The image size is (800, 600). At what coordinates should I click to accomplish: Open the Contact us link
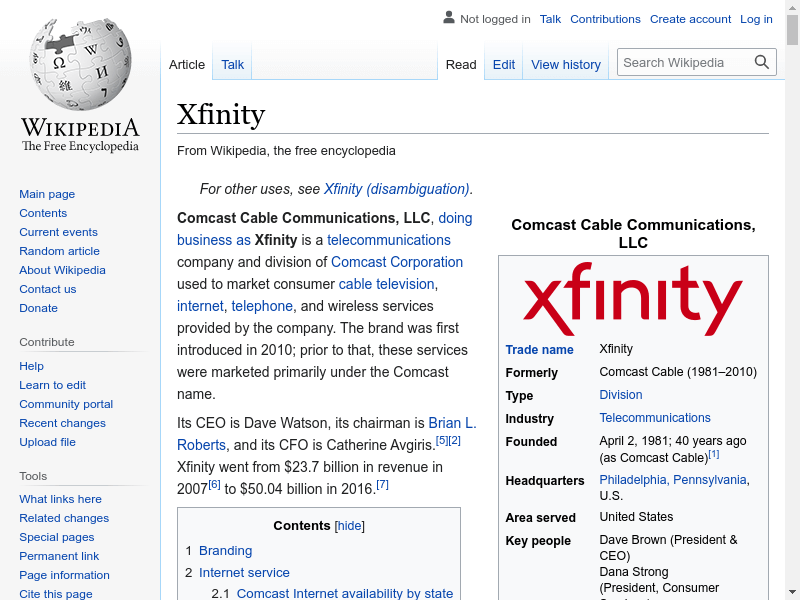47,289
